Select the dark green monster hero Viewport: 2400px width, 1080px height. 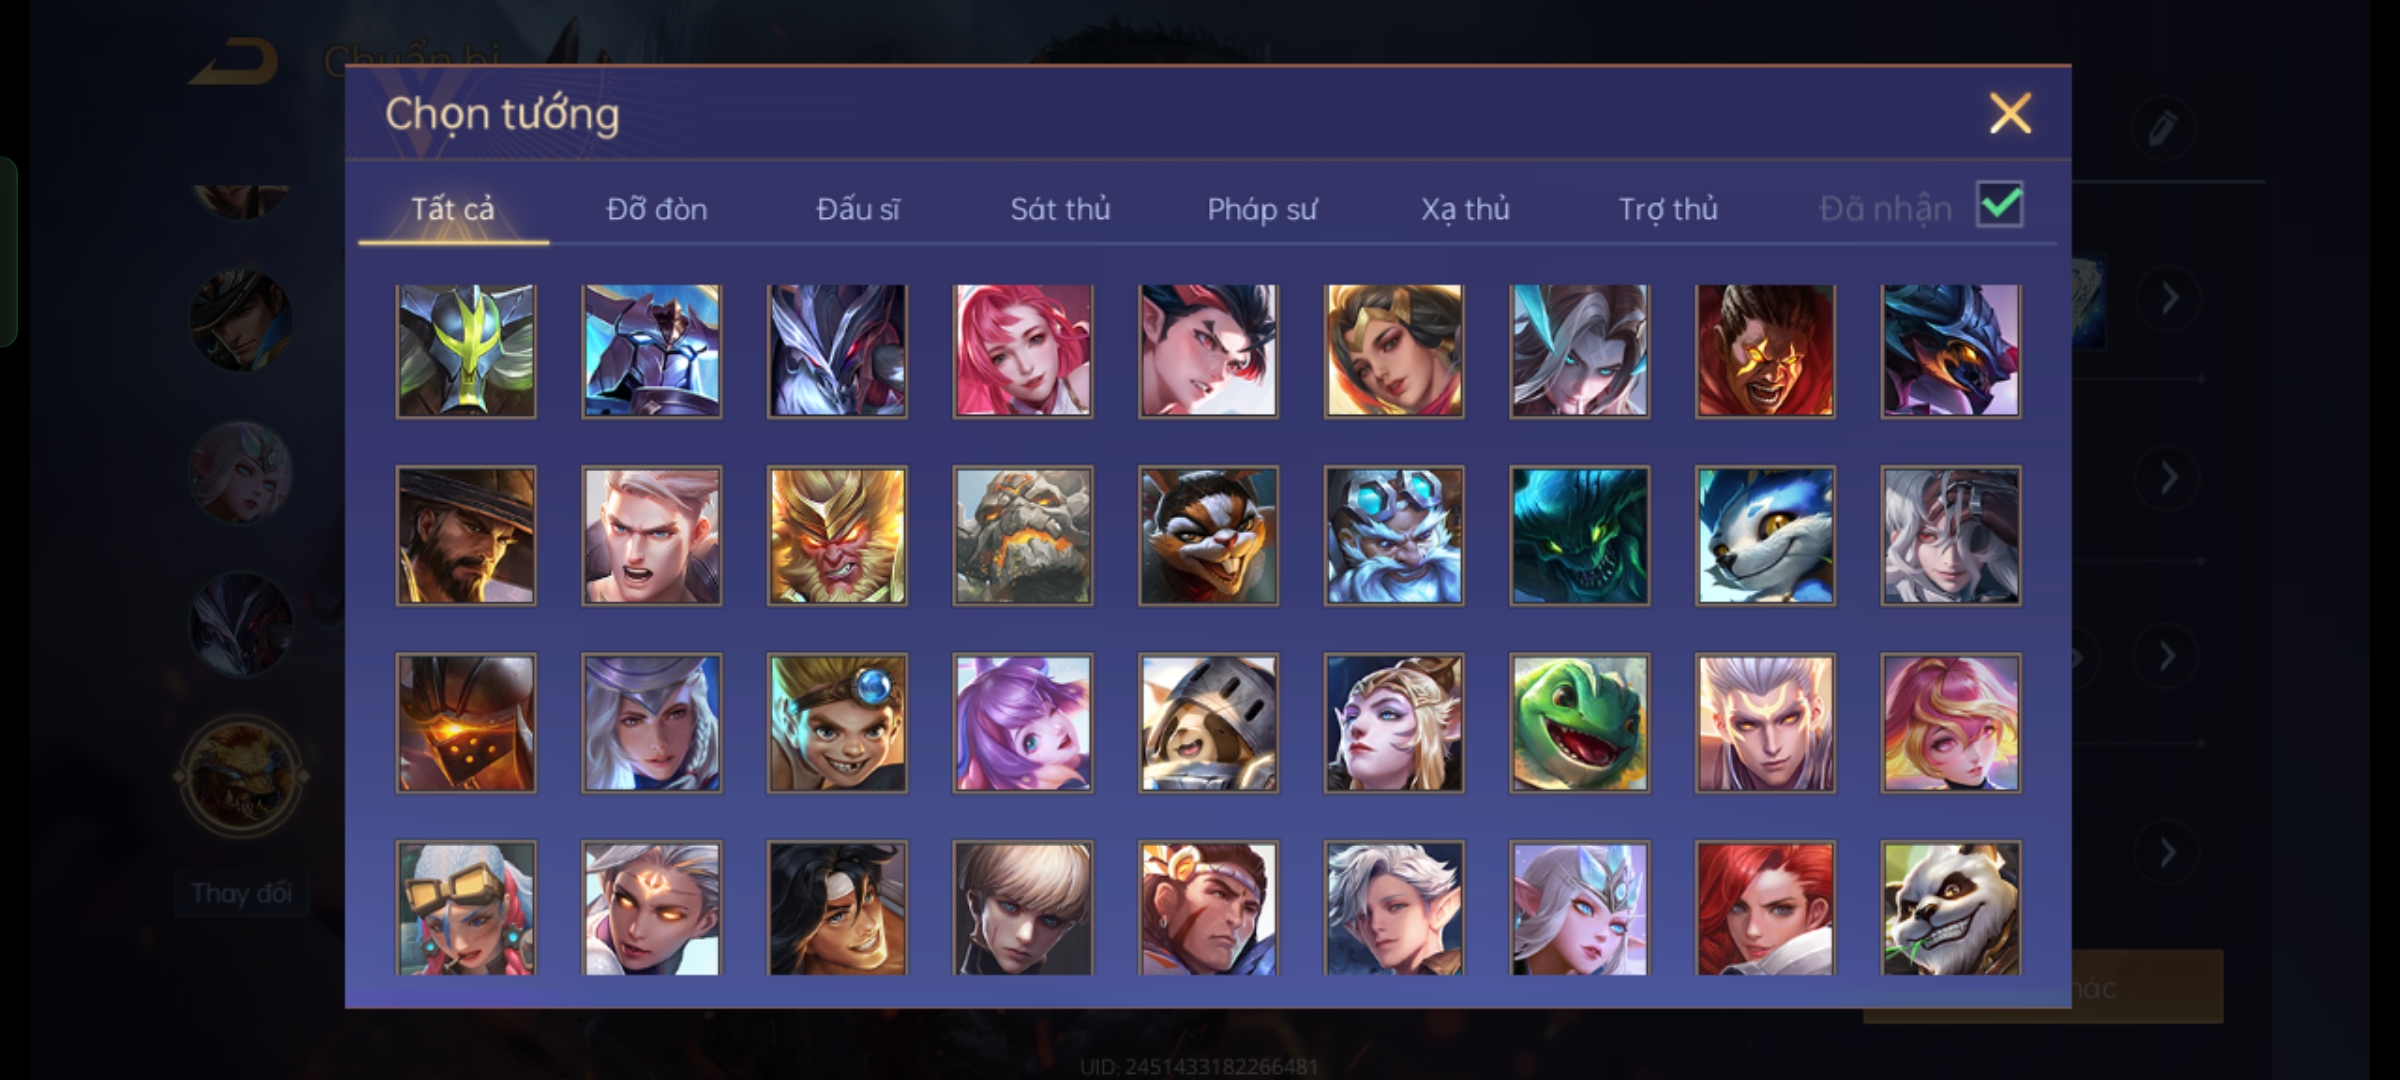coord(1579,536)
